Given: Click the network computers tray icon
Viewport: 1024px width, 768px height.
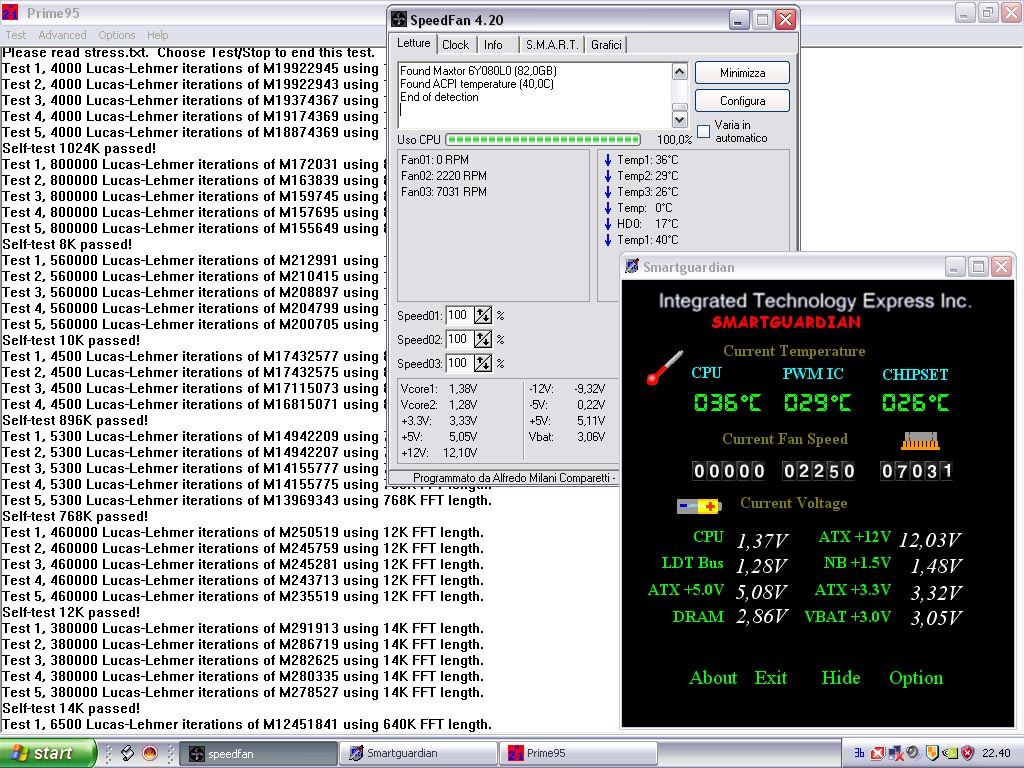Looking at the screenshot, I should click(895, 754).
